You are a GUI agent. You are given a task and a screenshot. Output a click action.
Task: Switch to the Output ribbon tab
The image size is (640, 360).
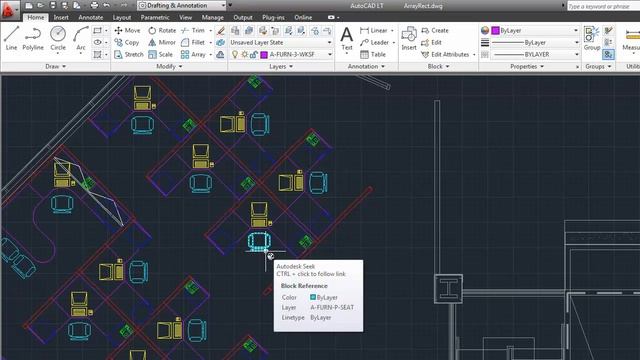pyautogui.click(x=243, y=18)
